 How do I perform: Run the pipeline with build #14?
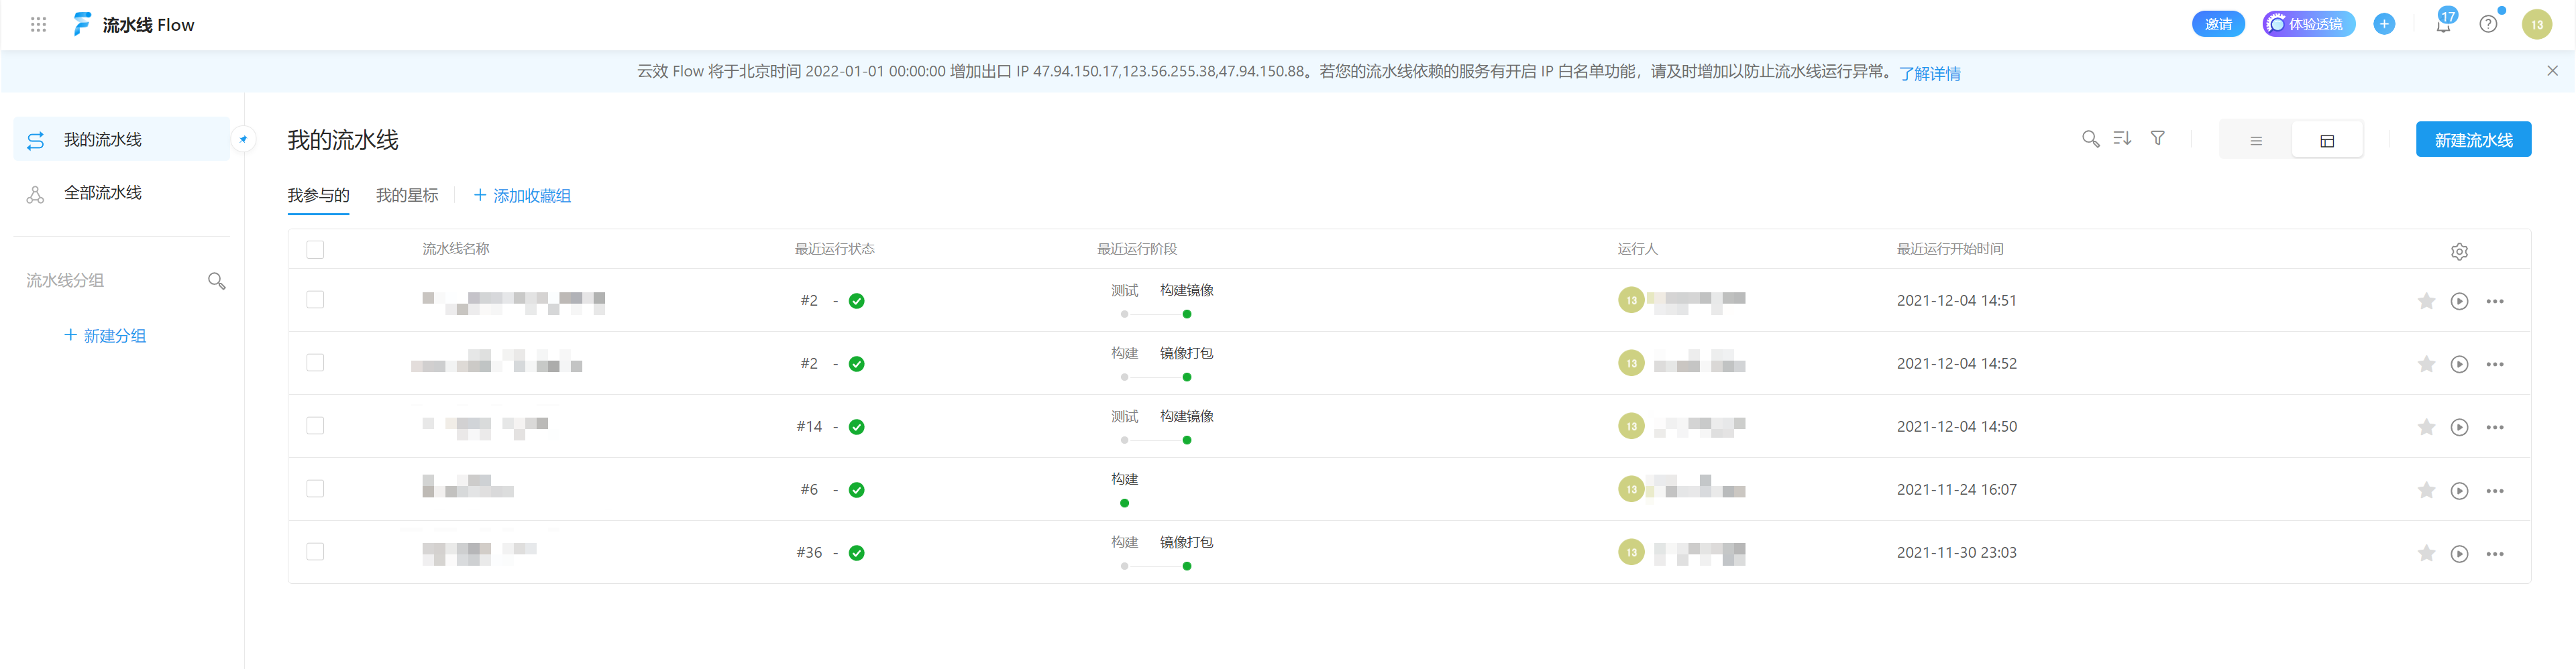click(2459, 427)
